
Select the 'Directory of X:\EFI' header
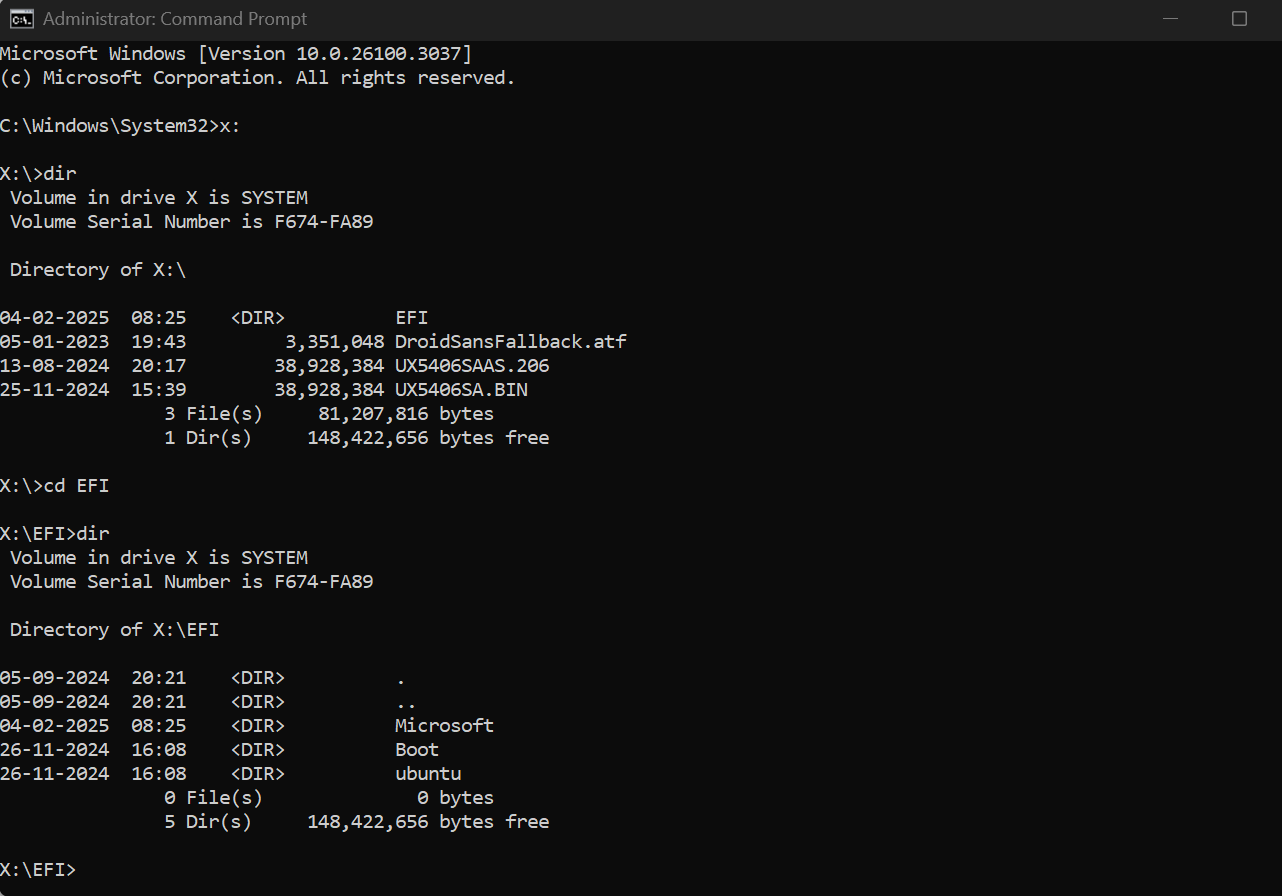[x=110, y=629]
